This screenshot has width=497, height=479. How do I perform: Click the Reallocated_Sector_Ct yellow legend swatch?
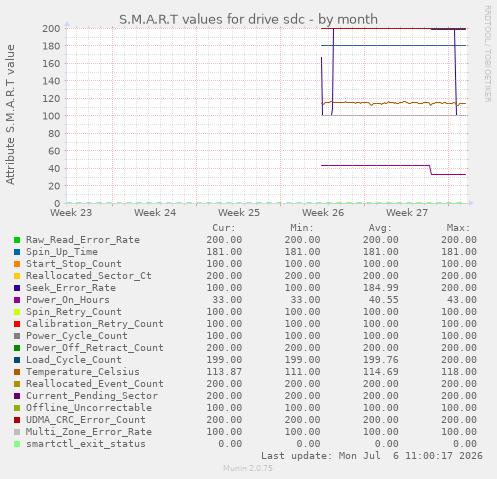coord(17,276)
